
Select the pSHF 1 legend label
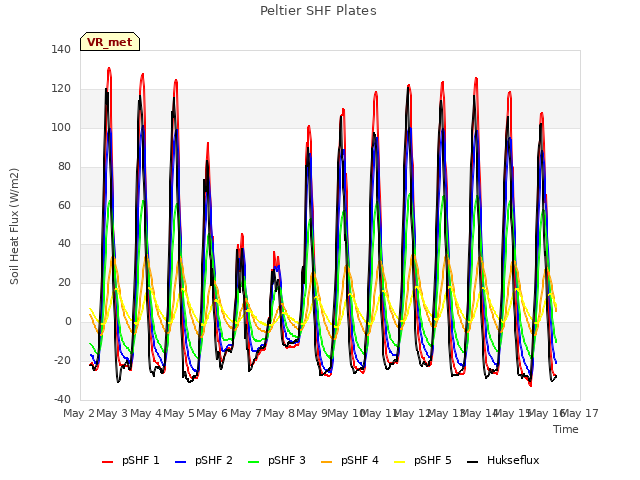140,460
